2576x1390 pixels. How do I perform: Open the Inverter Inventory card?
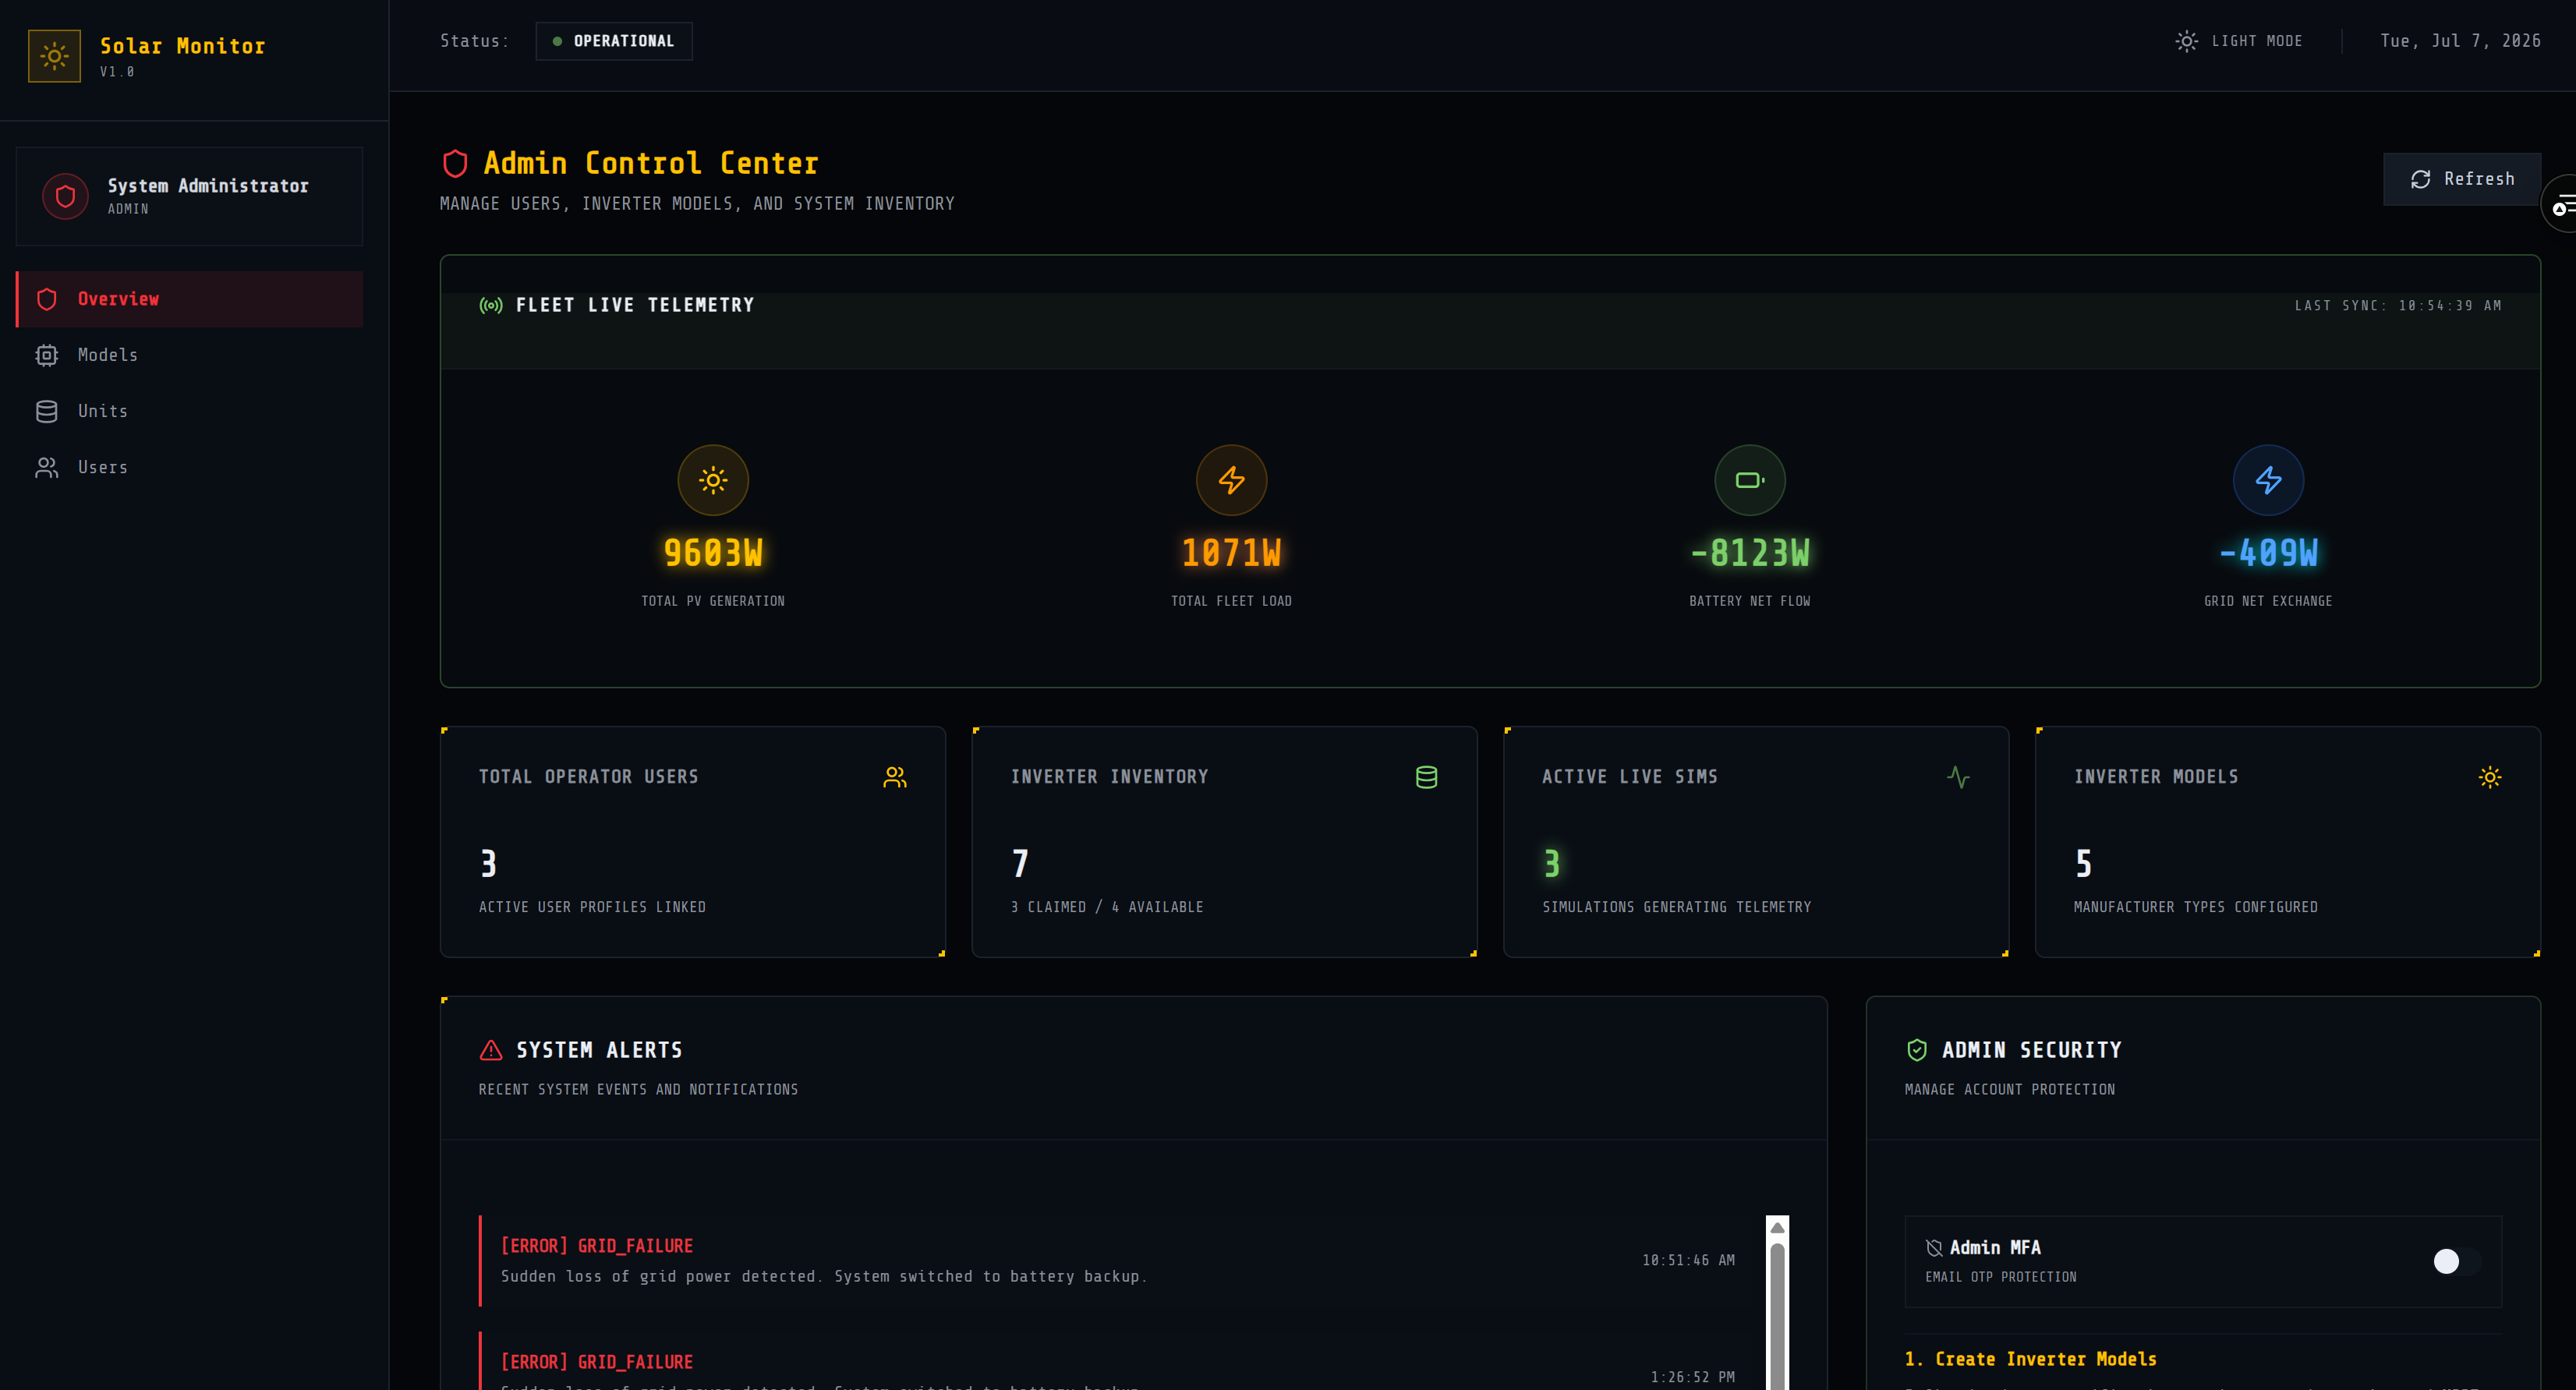coord(1225,842)
